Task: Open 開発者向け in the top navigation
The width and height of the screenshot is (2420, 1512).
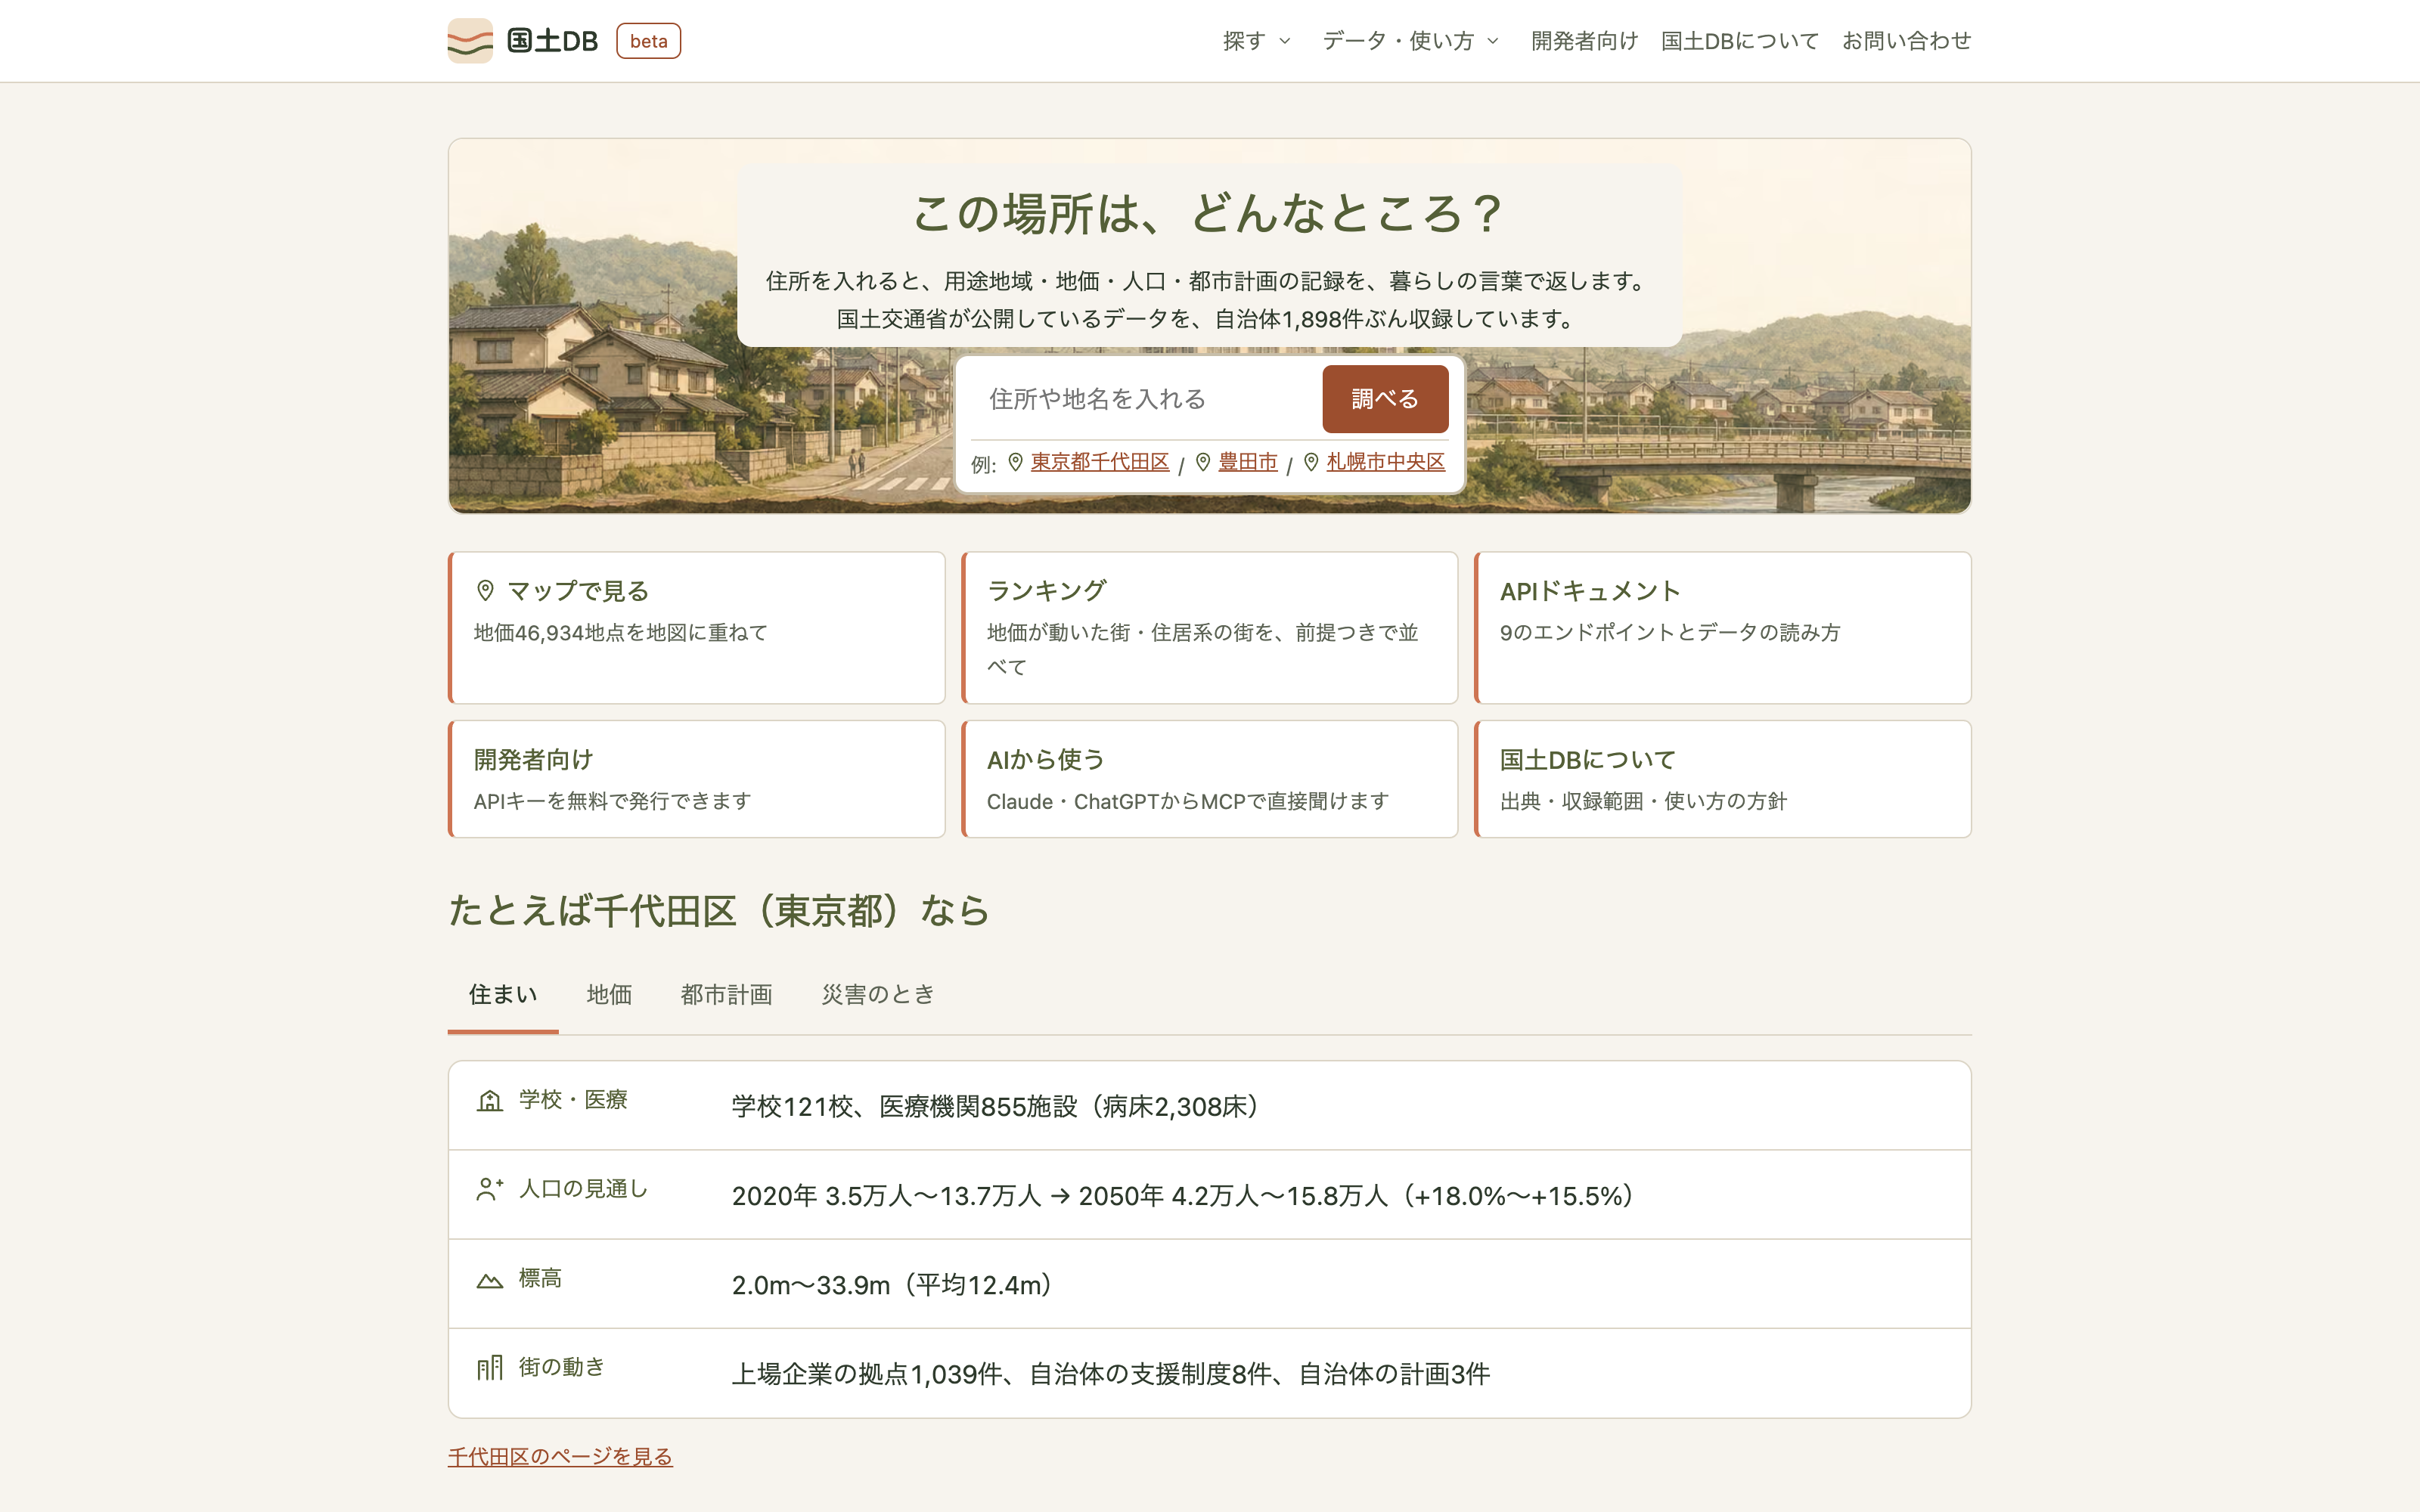Action: (1584, 41)
